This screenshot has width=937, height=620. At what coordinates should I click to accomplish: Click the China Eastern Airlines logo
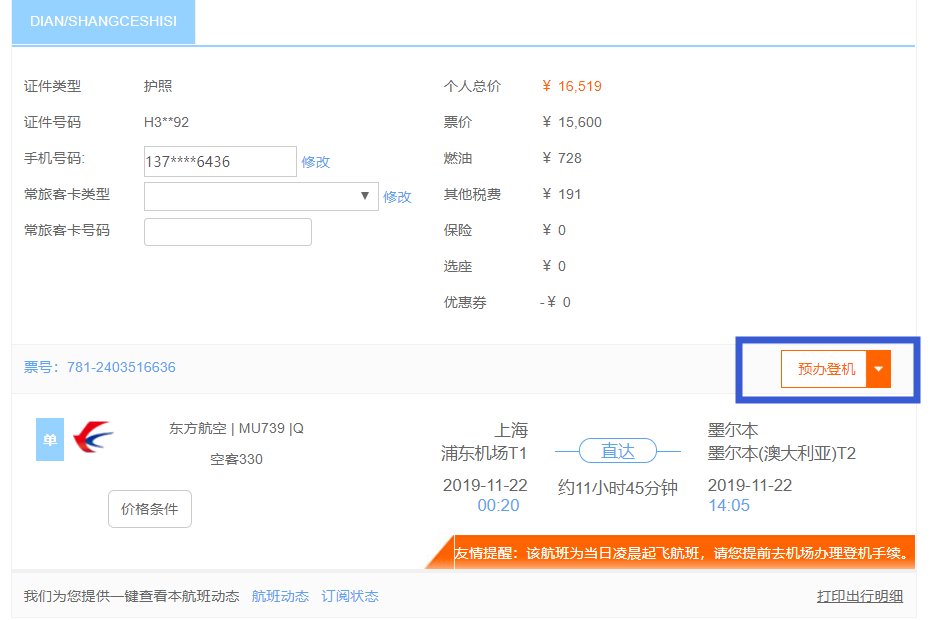(x=94, y=438)
